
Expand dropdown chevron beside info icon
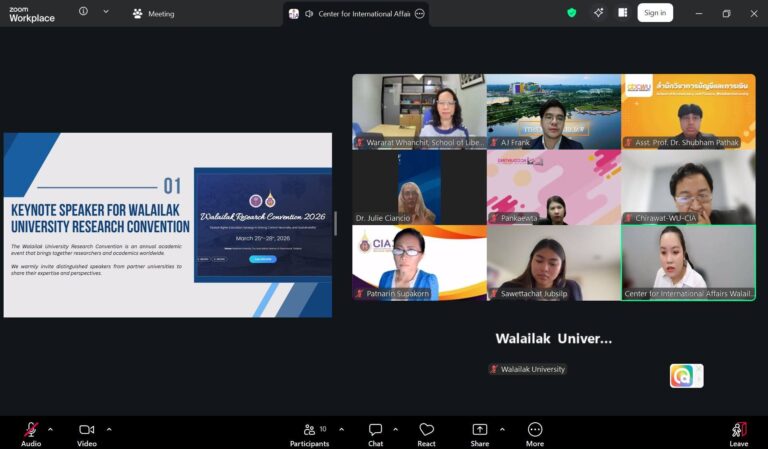pos(106,11)
